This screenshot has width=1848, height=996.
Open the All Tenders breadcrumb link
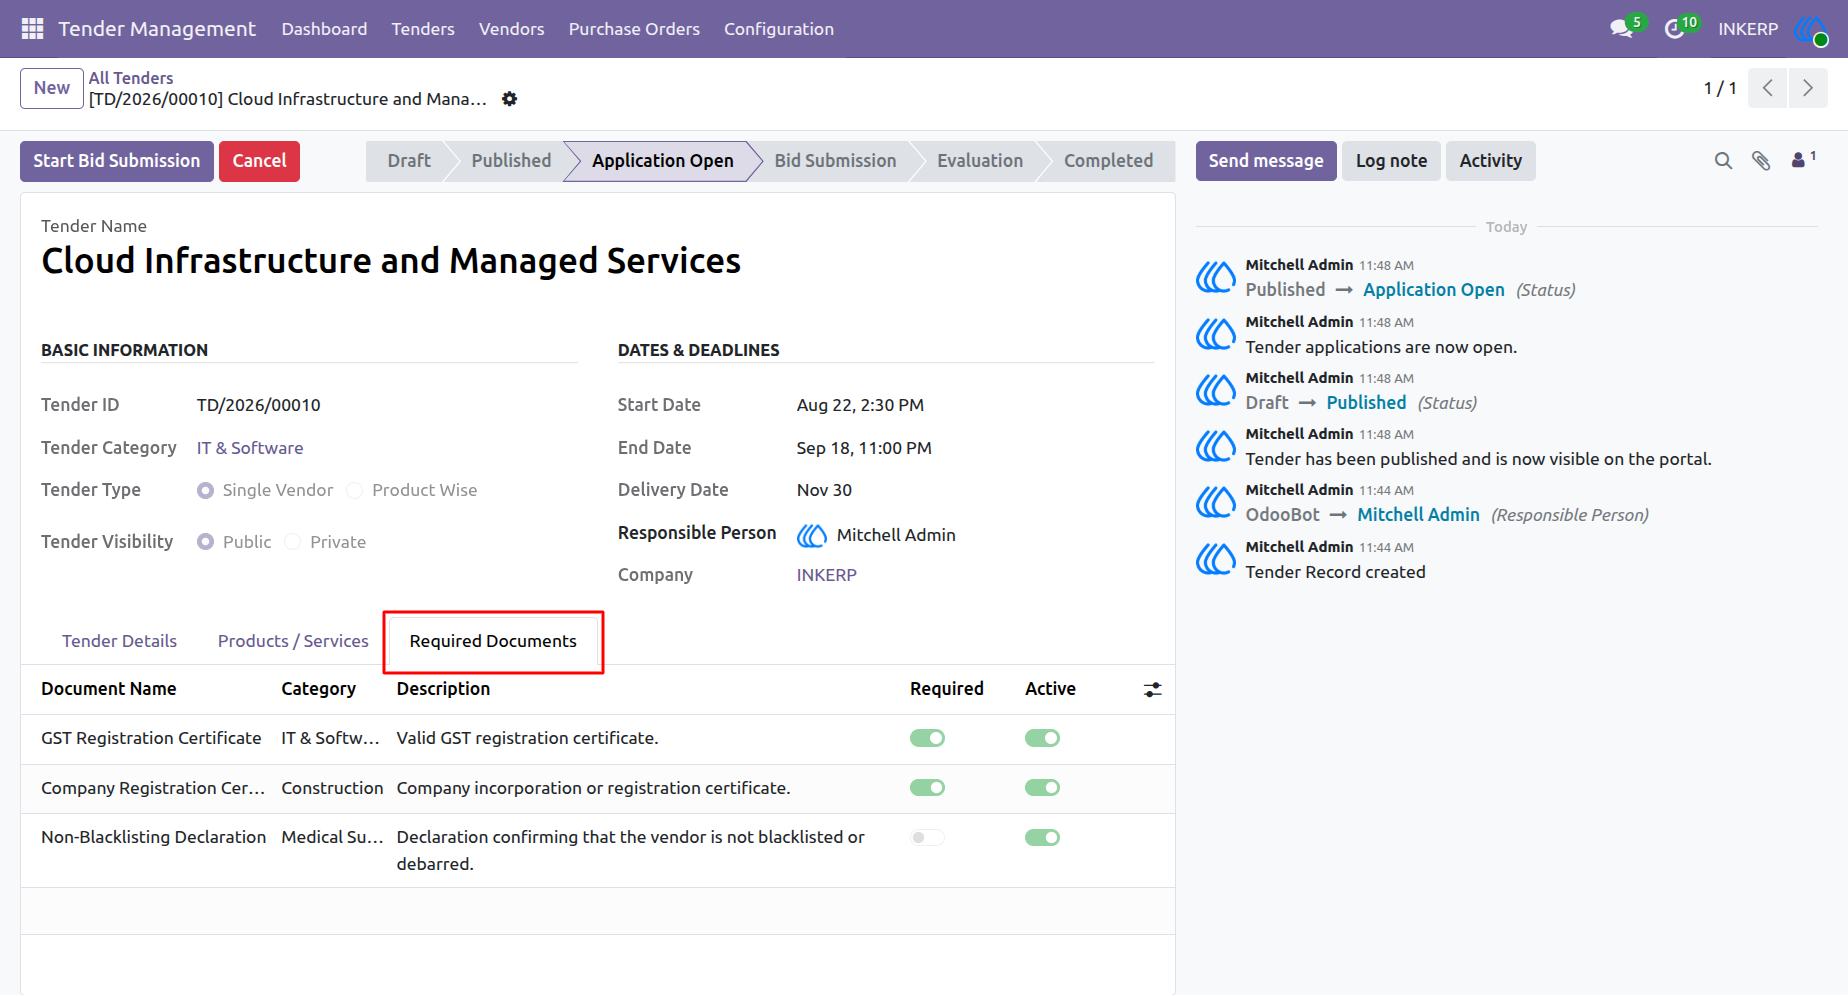point(131,78)
